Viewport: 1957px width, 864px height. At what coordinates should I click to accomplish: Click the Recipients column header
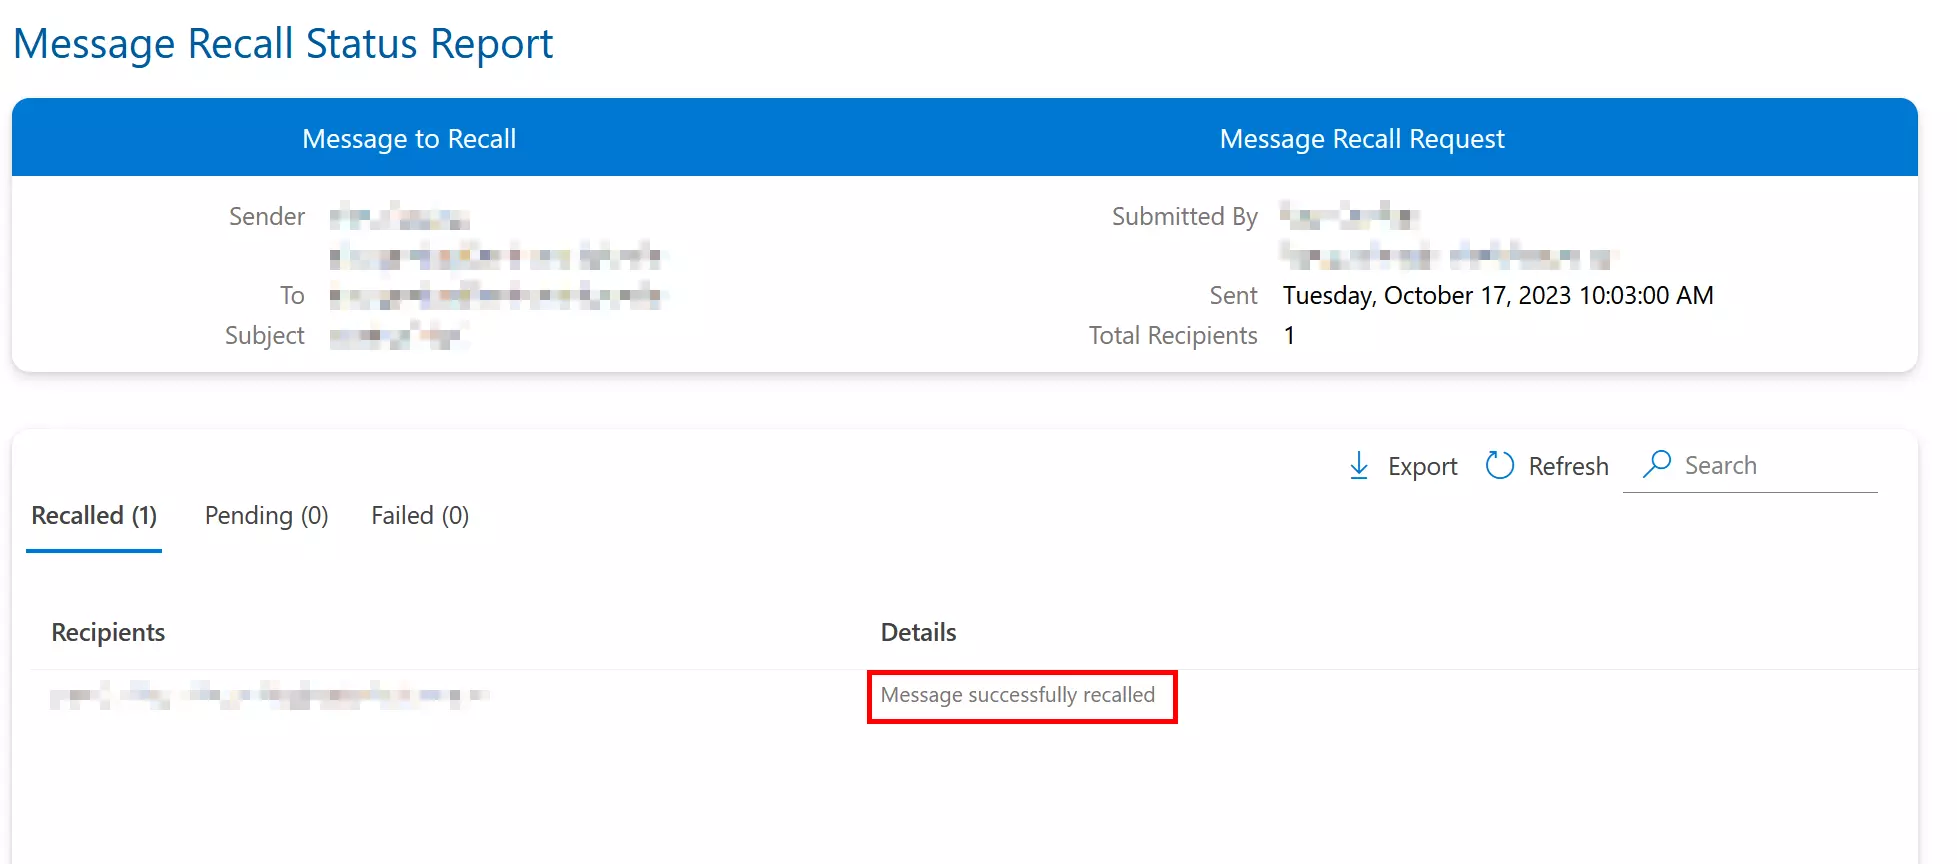coord(108,633)
